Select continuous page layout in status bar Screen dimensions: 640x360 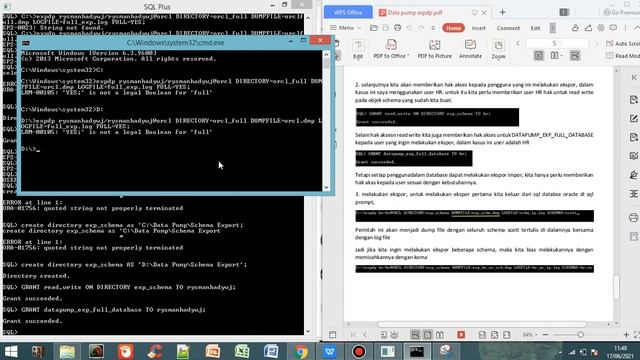tap(415, 335)
